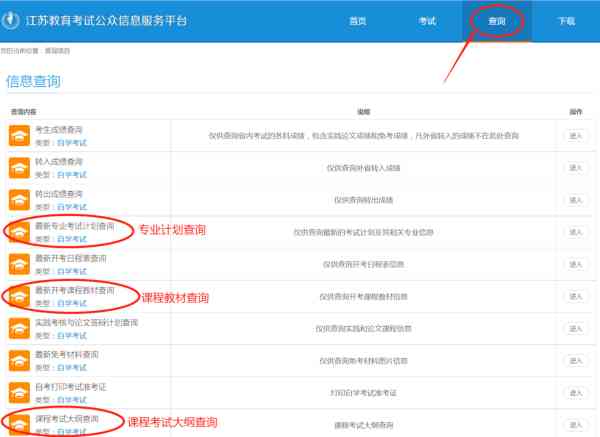The height and width of the screenshot is (437, 600).
Task: Click the orange cap icon for 考生成绩查询
Action: pyautogui.click(x=19, y=136)
